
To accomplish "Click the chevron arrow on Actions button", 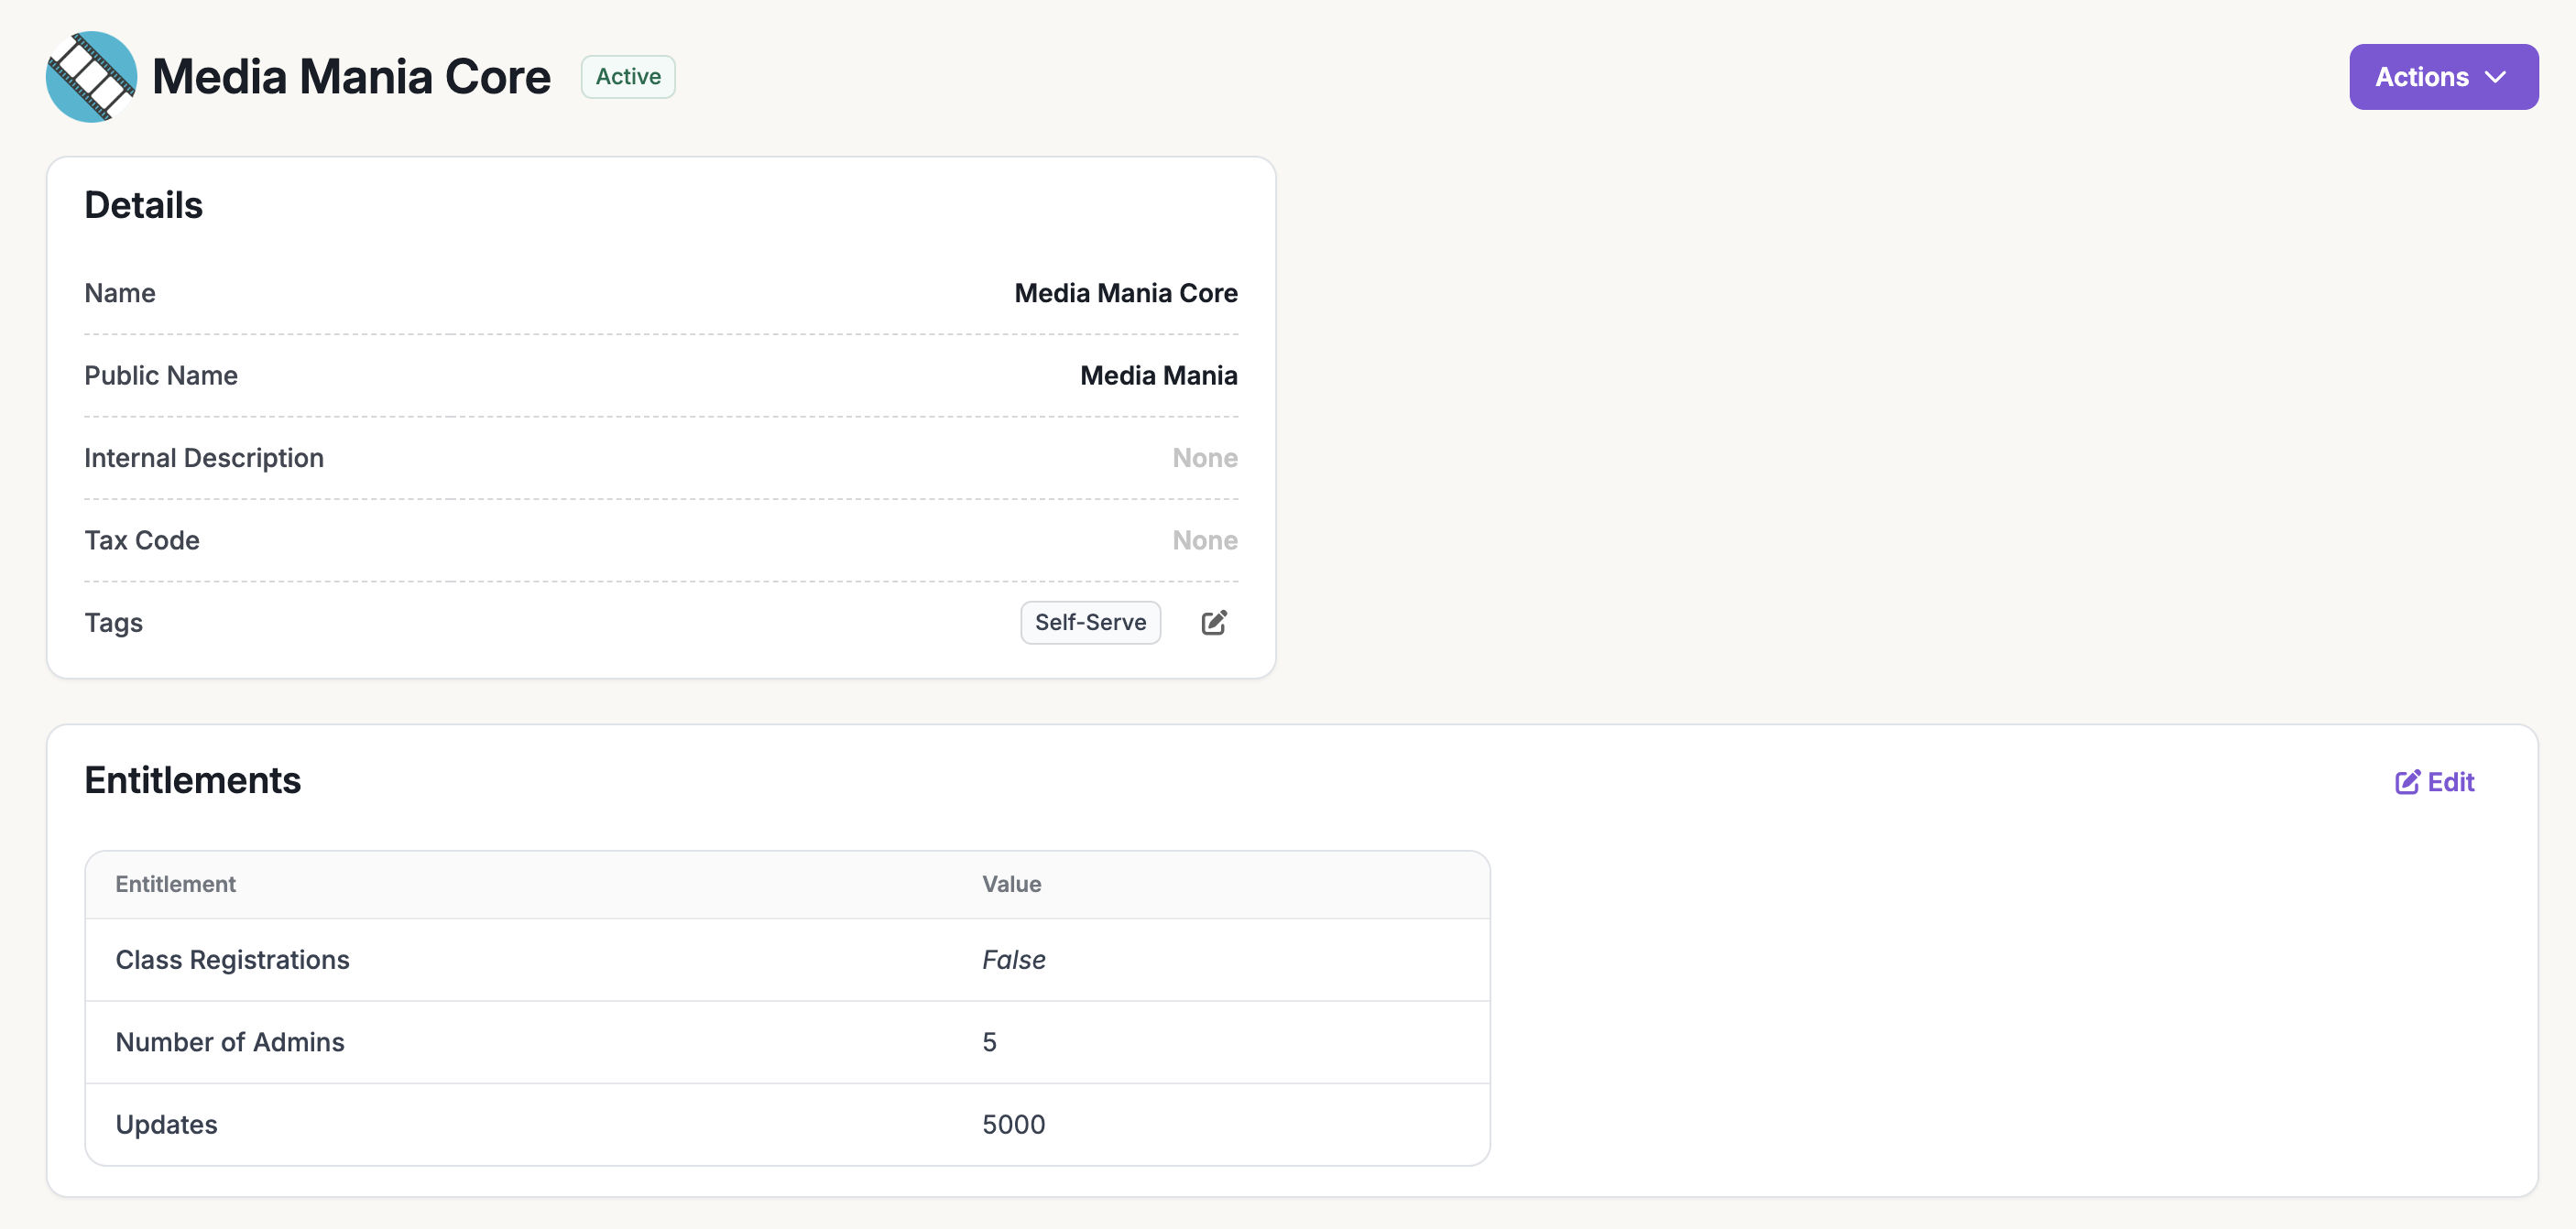I will (2495, 77).
